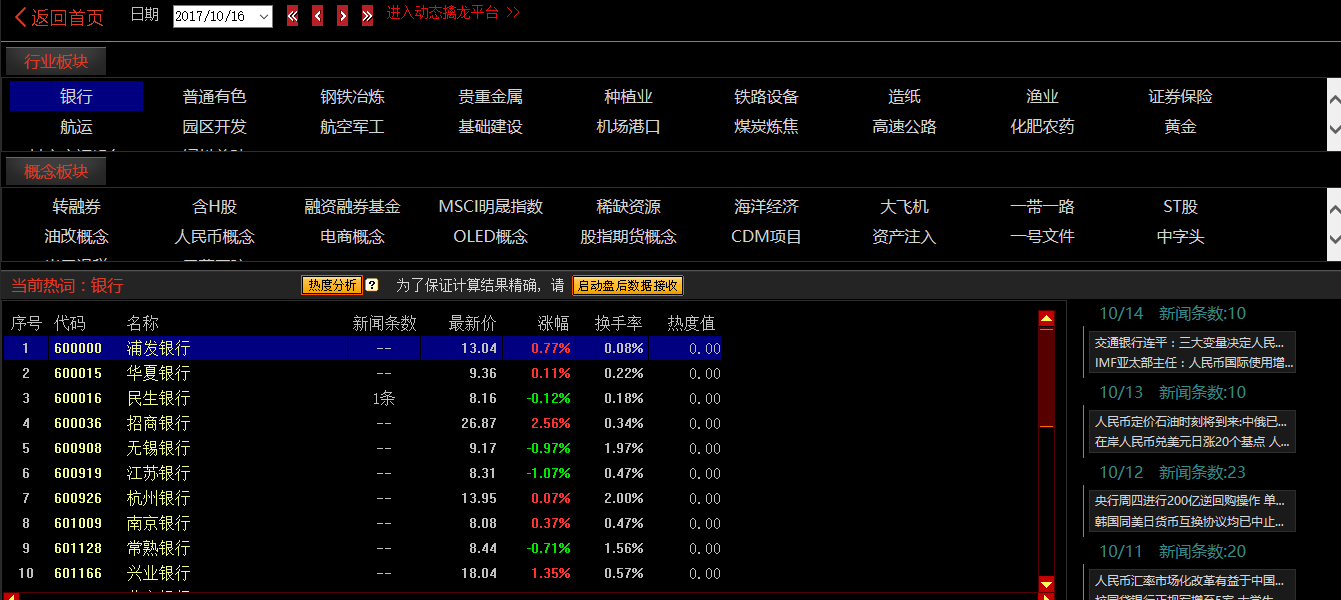Screen dimensions: 1341x600
Task: Select the 证券保险 industry sector
Action: (1180, 97)
